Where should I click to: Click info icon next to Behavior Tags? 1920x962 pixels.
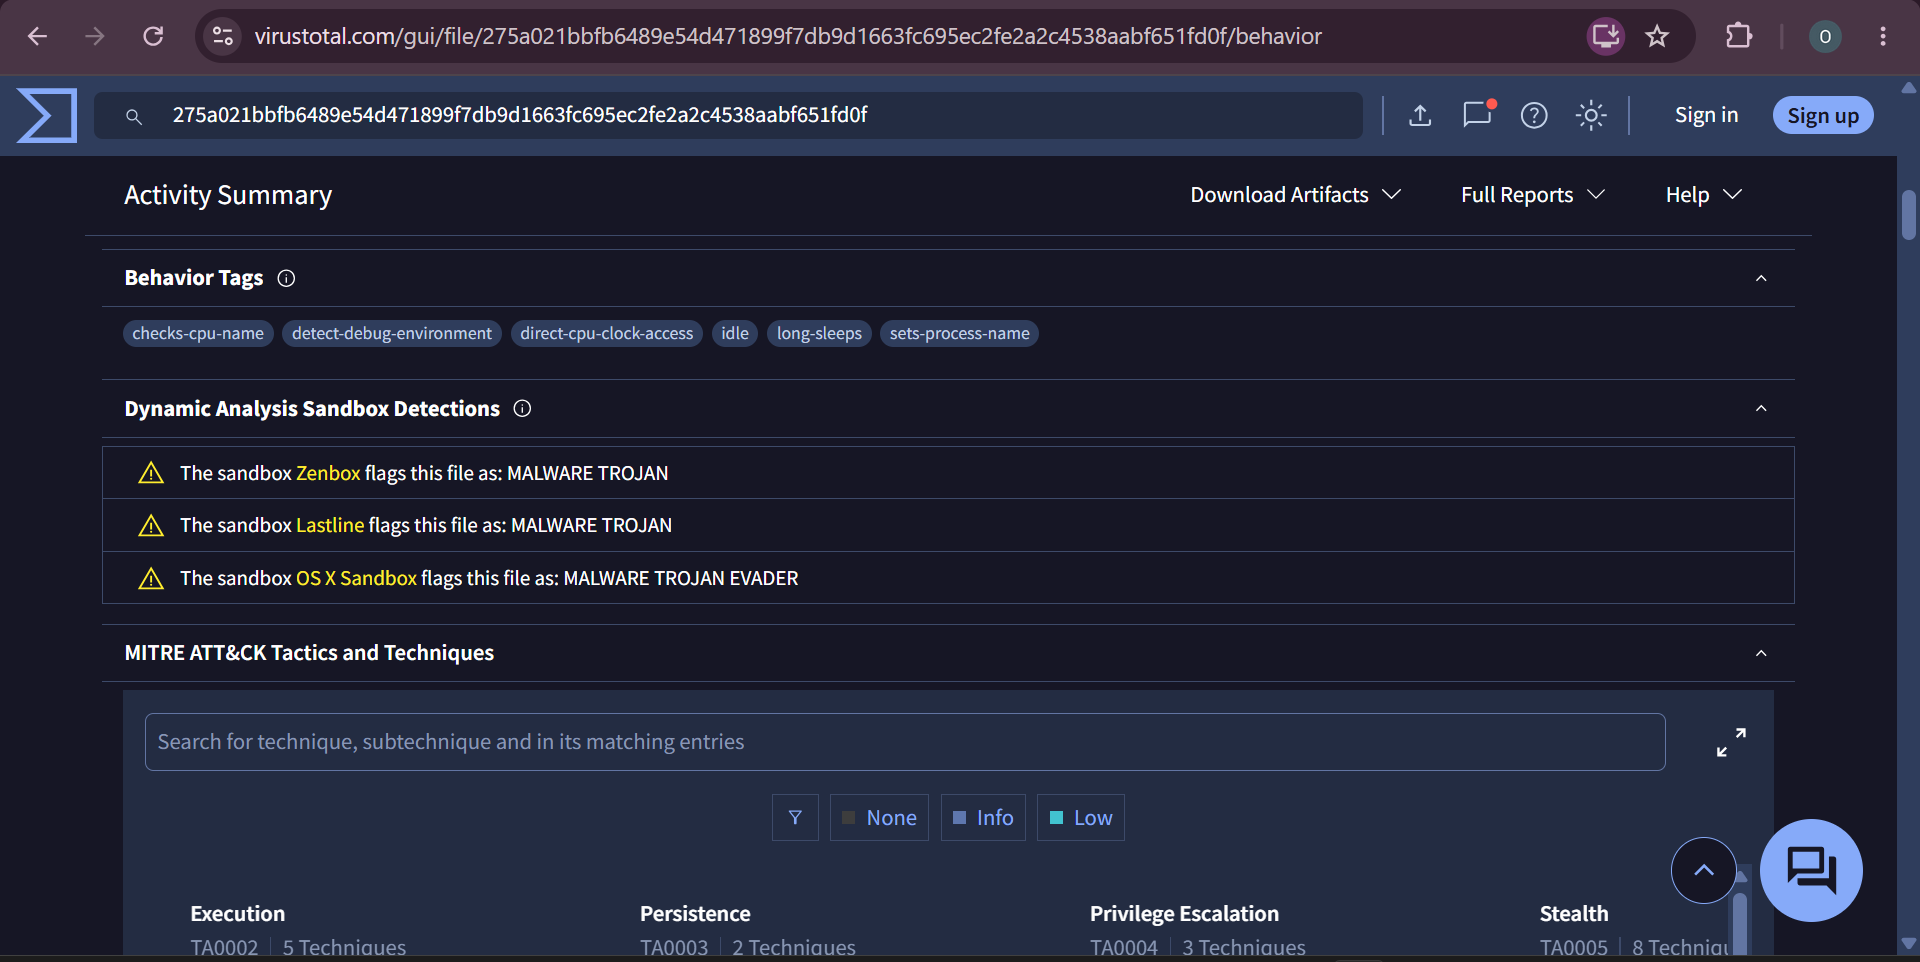(286, 278)
